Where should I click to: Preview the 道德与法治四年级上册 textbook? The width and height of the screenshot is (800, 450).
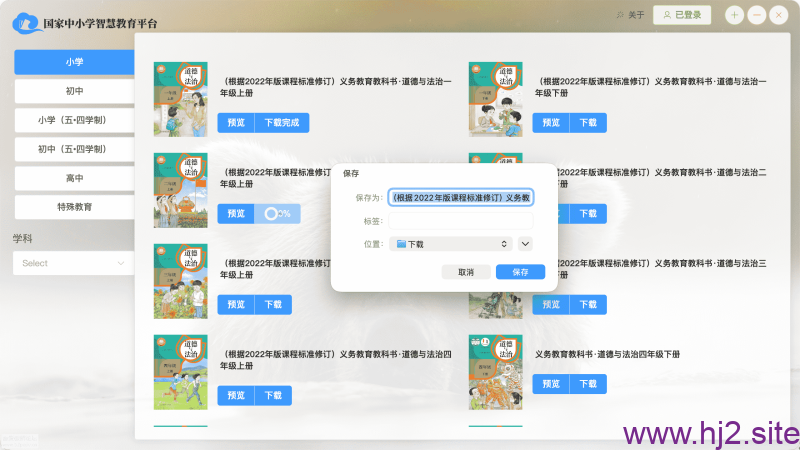pyautogui.click(x=236, y=395)
